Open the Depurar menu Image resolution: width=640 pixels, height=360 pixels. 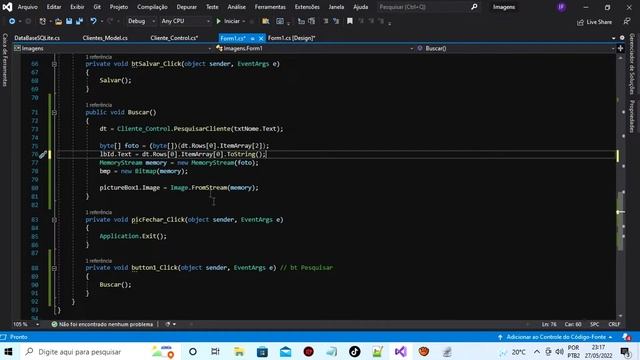point(187,7)
